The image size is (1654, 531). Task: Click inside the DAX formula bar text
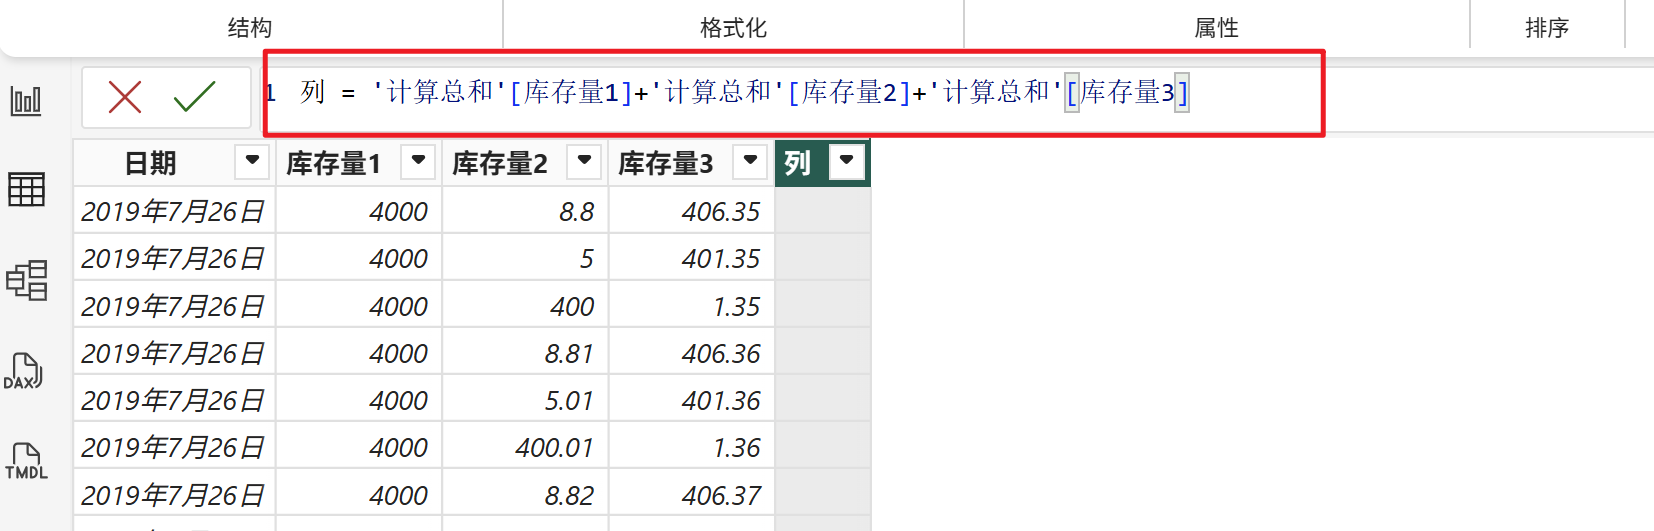[780, 93]
